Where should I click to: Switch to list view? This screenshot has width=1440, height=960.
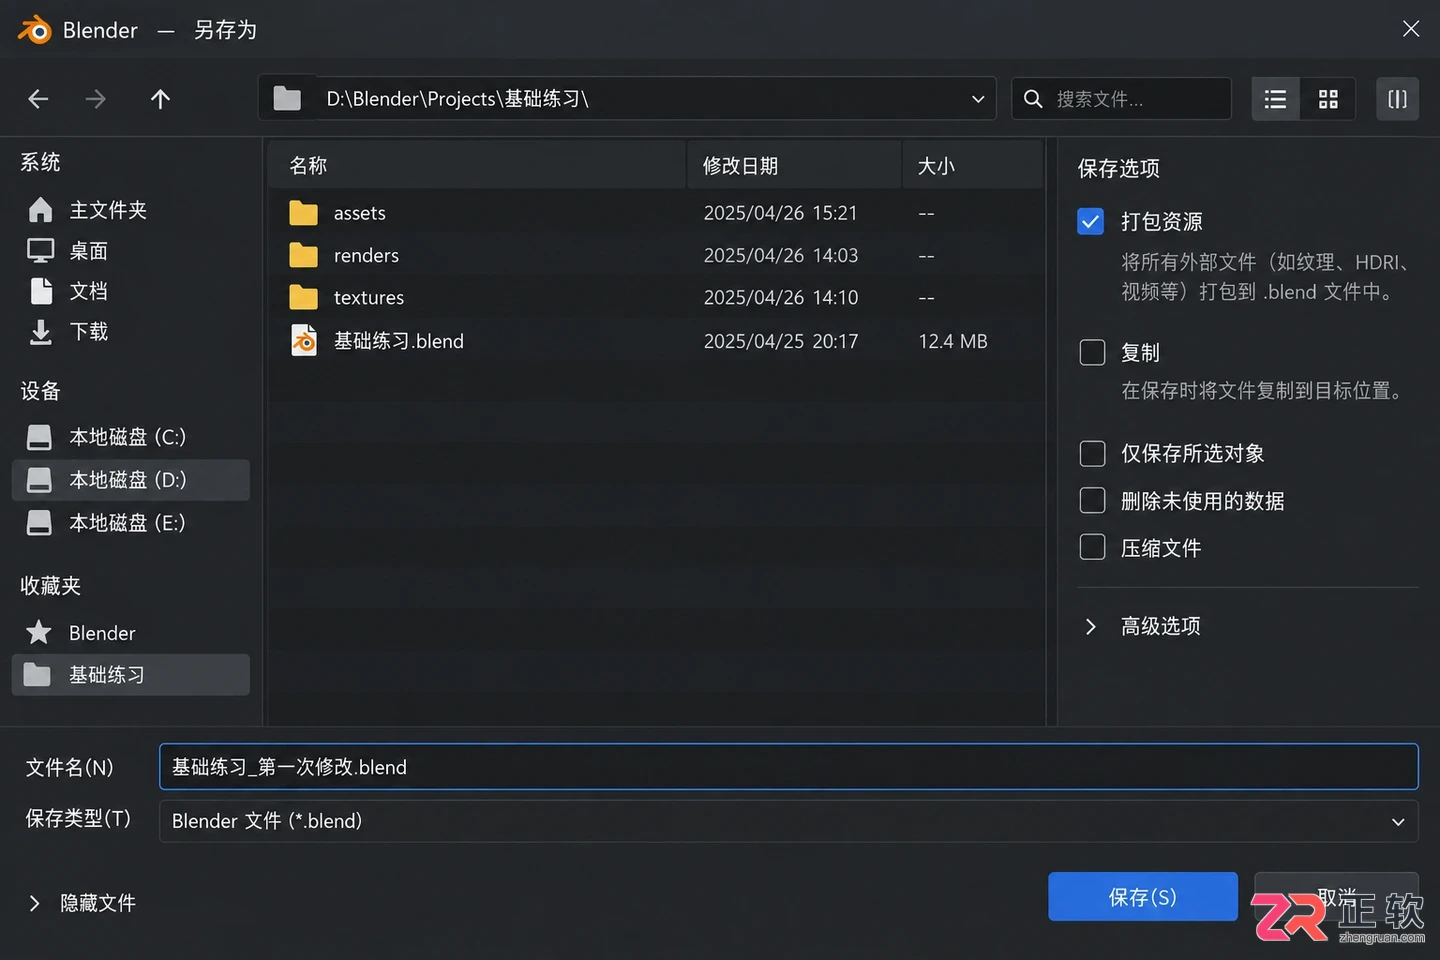click(1275, 99)
